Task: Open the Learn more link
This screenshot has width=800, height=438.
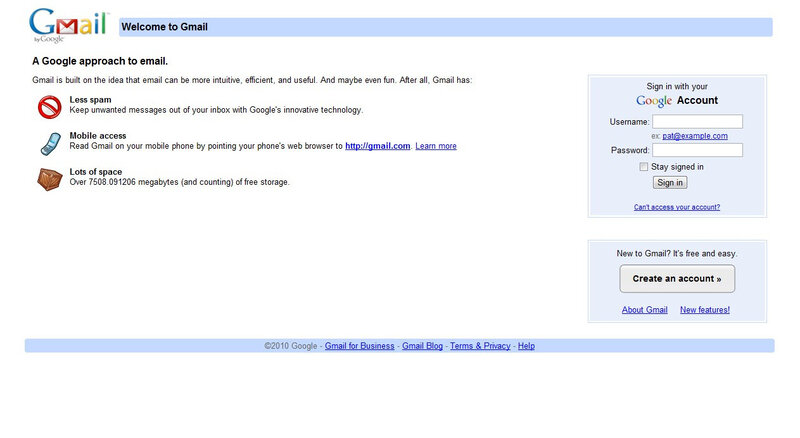Action: tap(436, 146)
